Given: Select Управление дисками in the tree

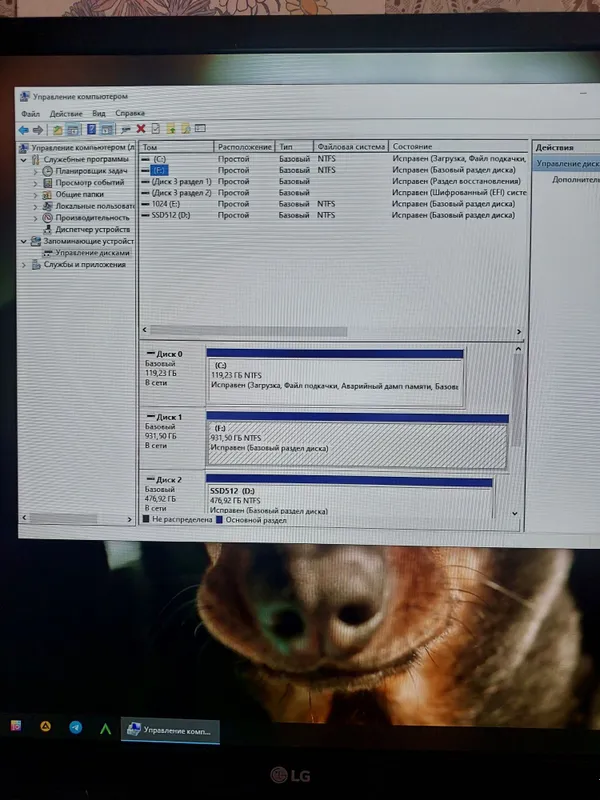Looking at the screenshot, I should coord(92,253).
